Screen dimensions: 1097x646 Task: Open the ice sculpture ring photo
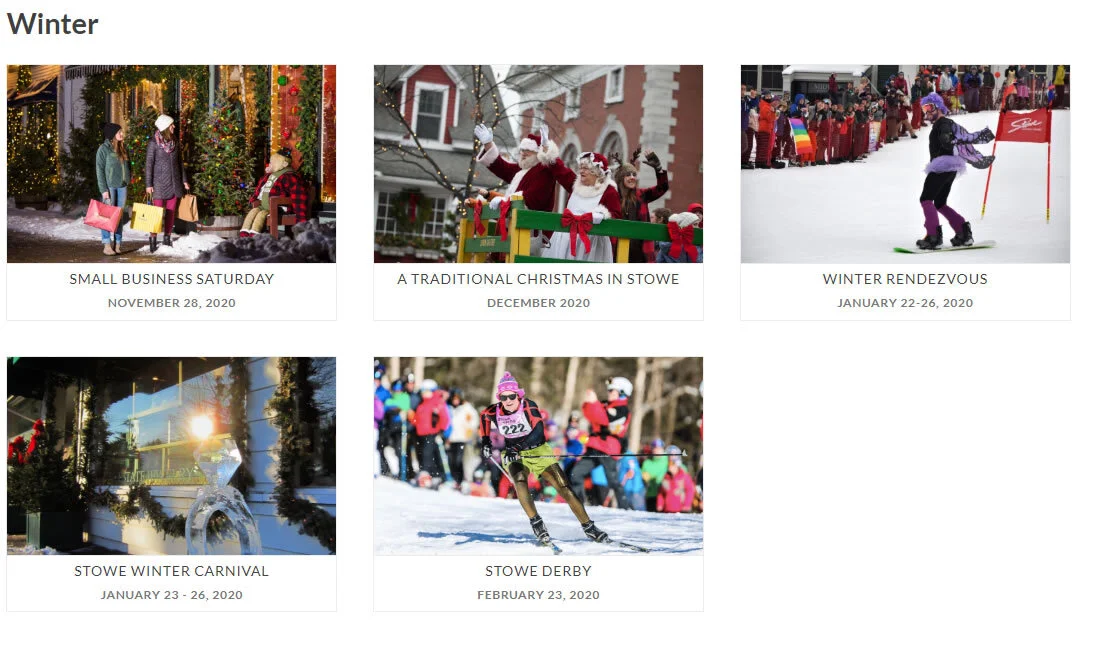pyautogui.click(x=171, y=456)
